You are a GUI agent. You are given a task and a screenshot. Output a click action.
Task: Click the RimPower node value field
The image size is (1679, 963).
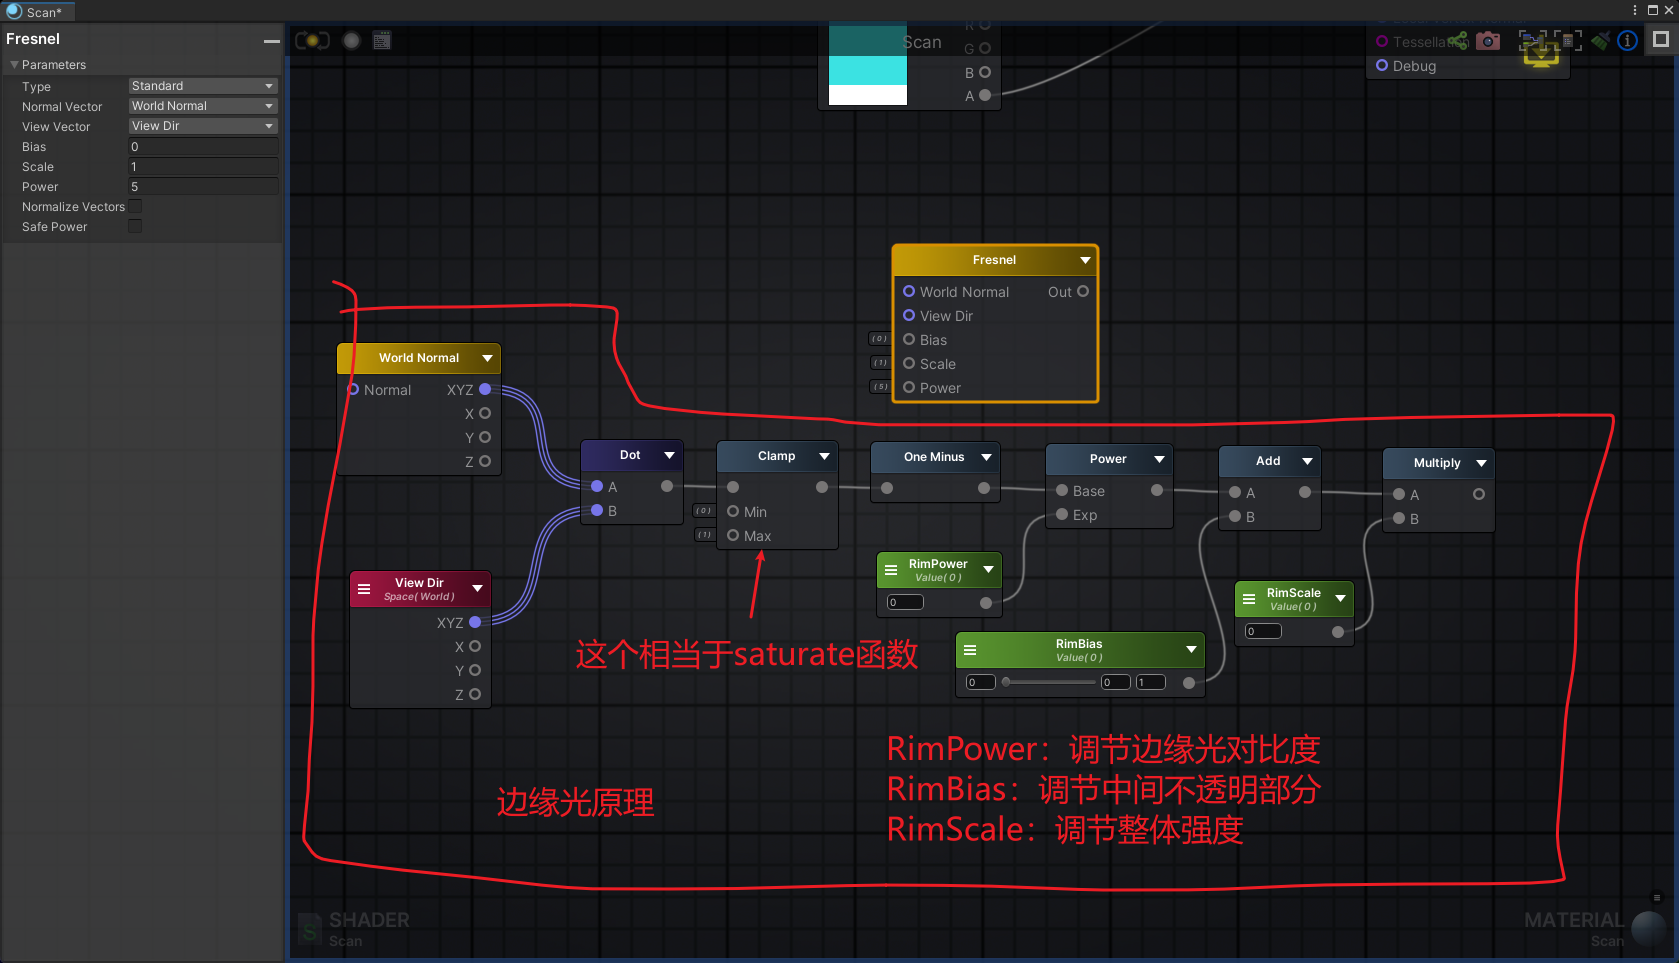[906, 603]
